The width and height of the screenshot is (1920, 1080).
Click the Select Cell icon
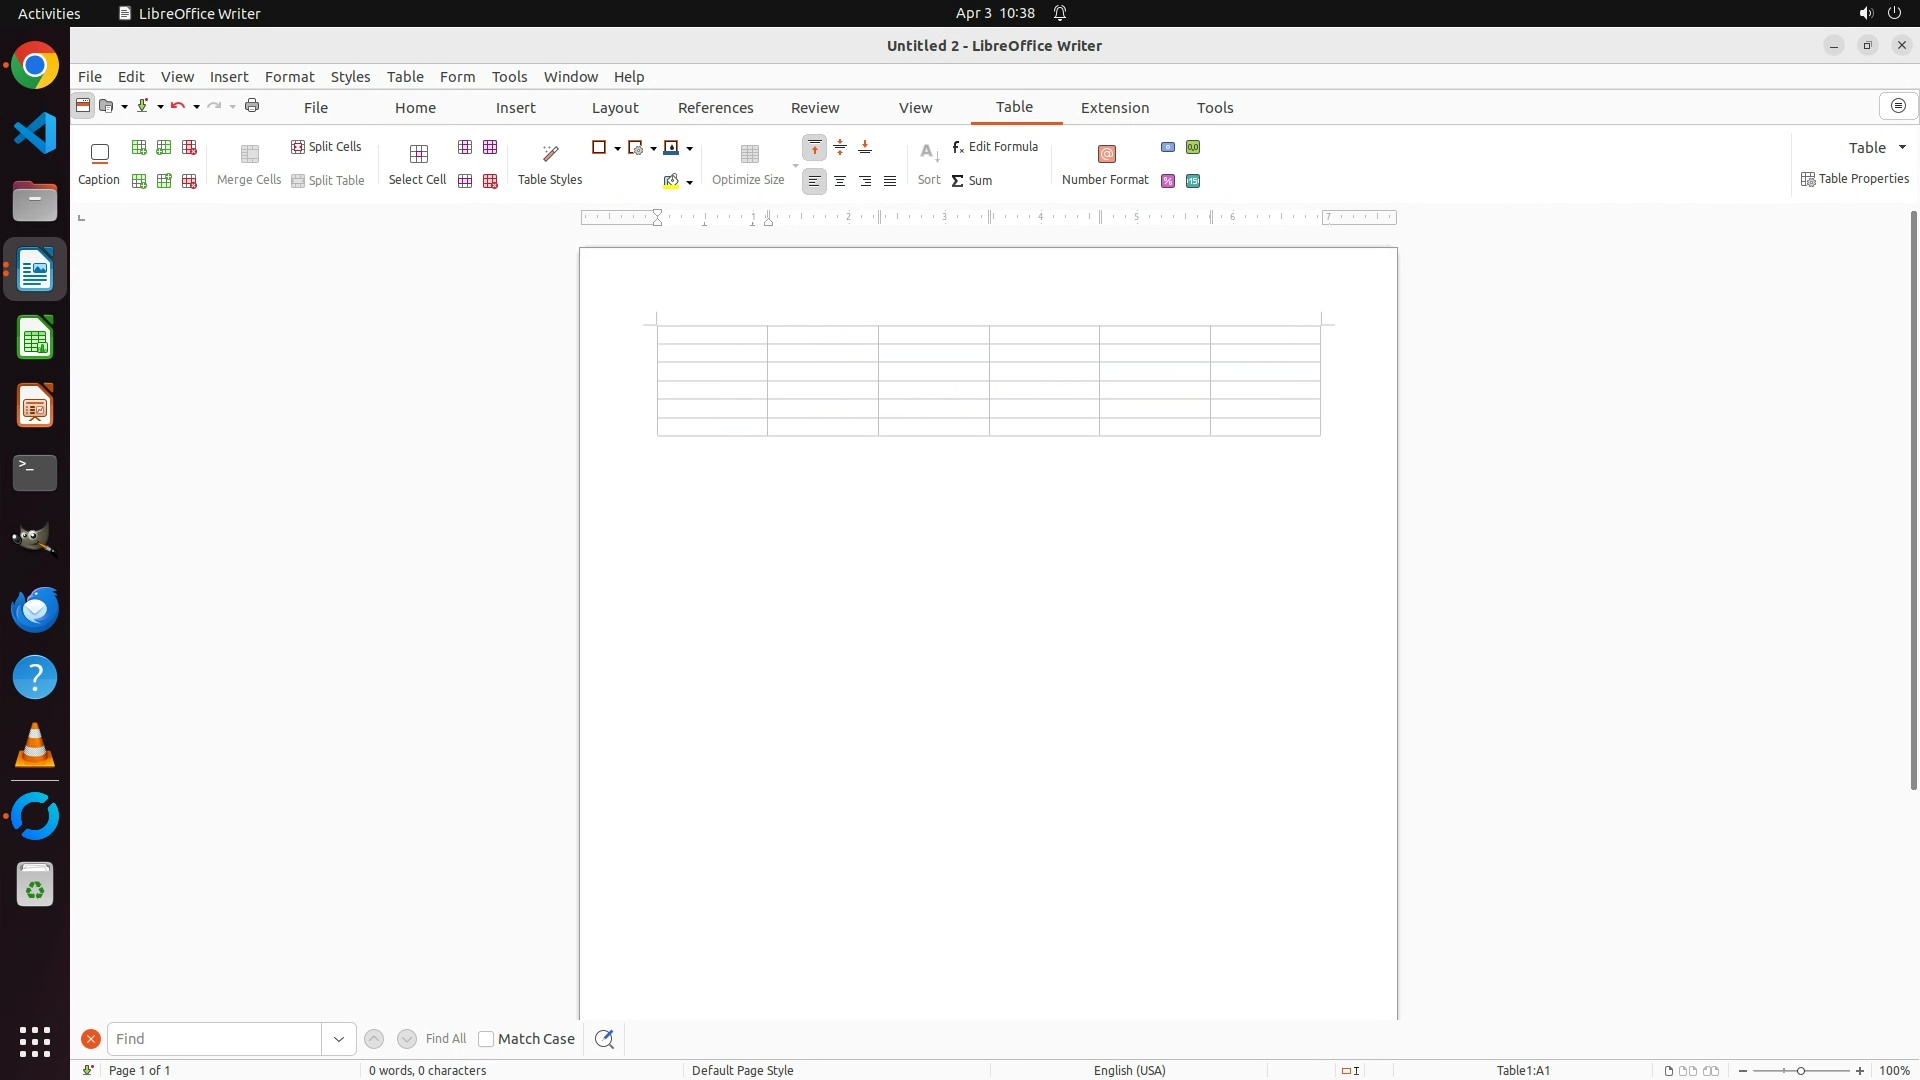click(x=418, y=154)
